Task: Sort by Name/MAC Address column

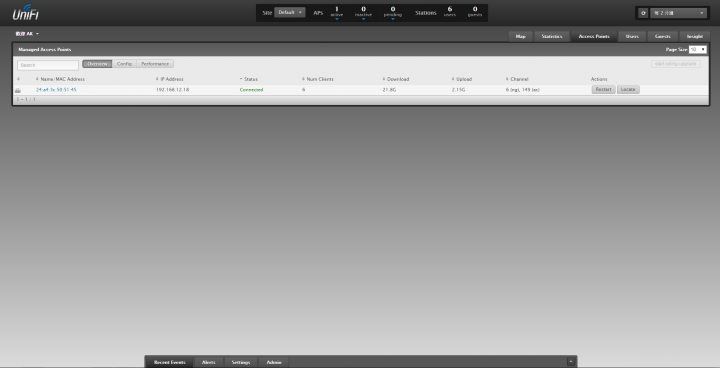Action: click(x=60, y=79)
